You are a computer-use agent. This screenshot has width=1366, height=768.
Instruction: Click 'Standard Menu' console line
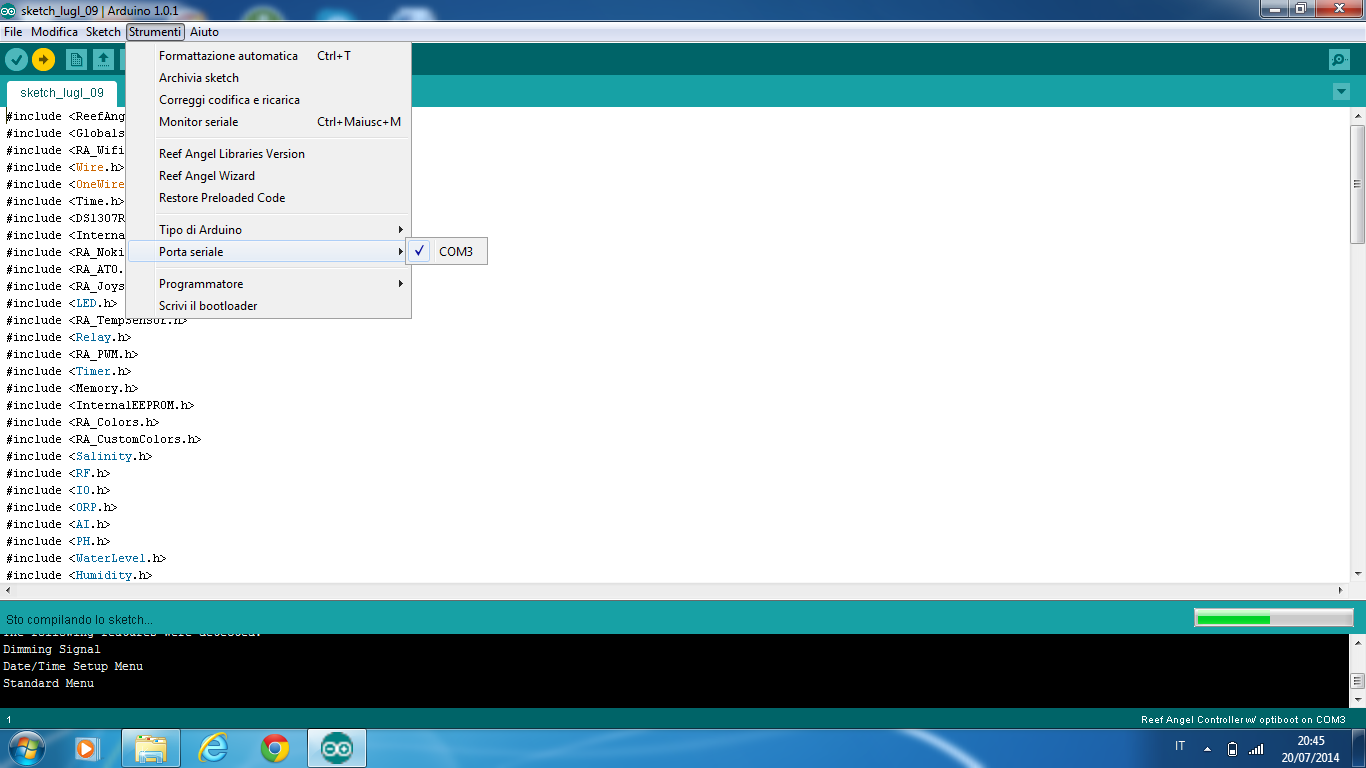[48, 683]
